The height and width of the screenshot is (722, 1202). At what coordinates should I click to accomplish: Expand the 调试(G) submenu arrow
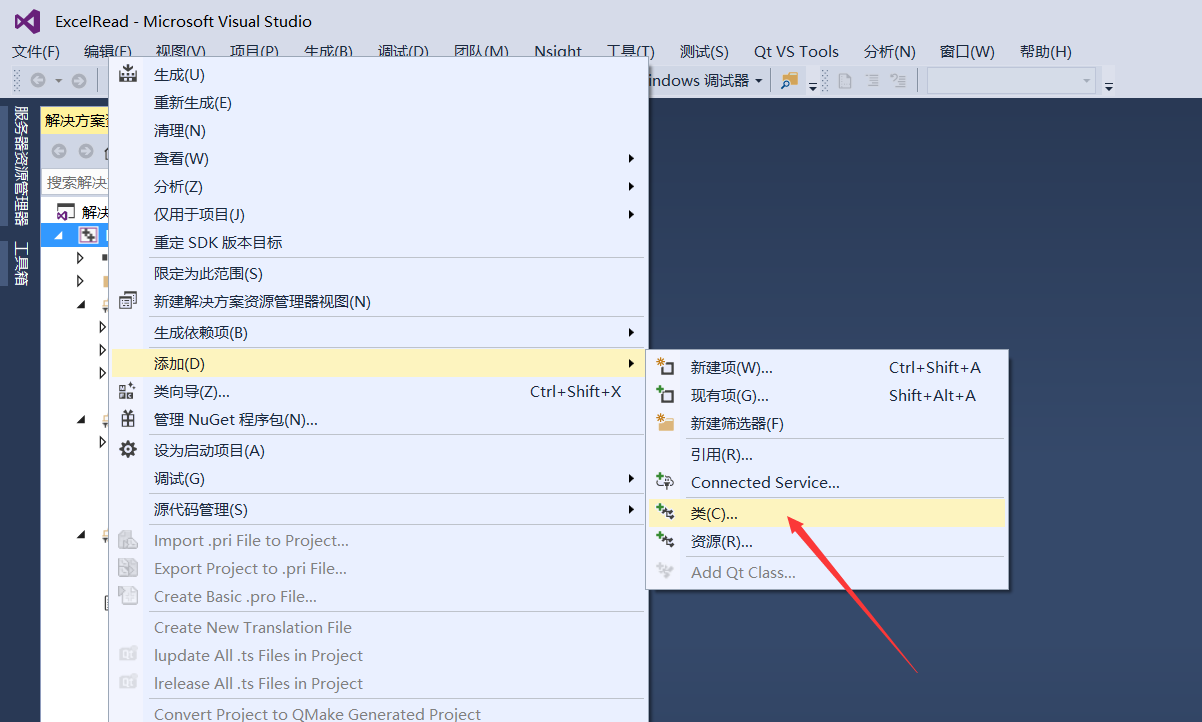[x=631, y=478]
